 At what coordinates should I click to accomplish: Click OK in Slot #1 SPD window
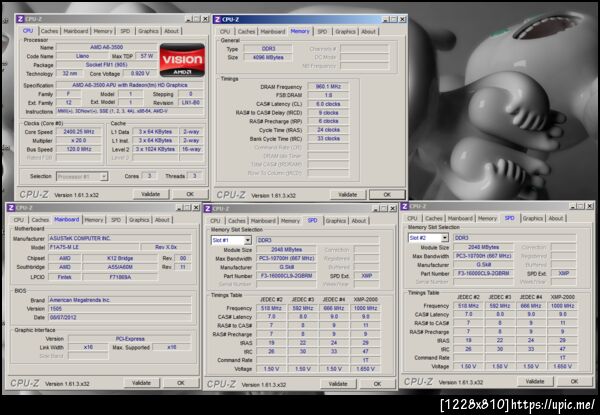click(377, 384)
